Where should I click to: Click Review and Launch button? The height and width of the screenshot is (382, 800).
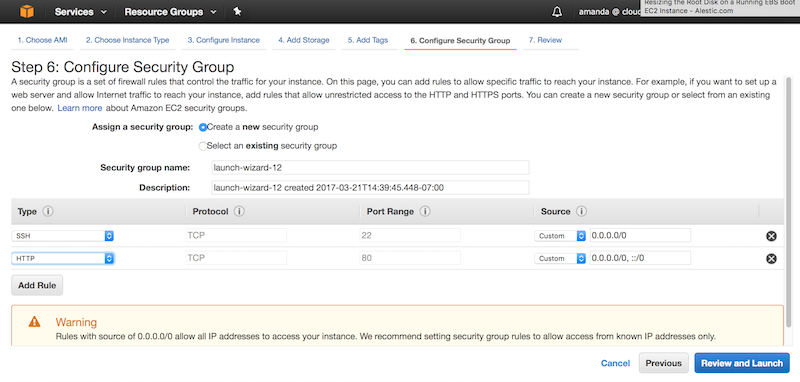point(742,363)
